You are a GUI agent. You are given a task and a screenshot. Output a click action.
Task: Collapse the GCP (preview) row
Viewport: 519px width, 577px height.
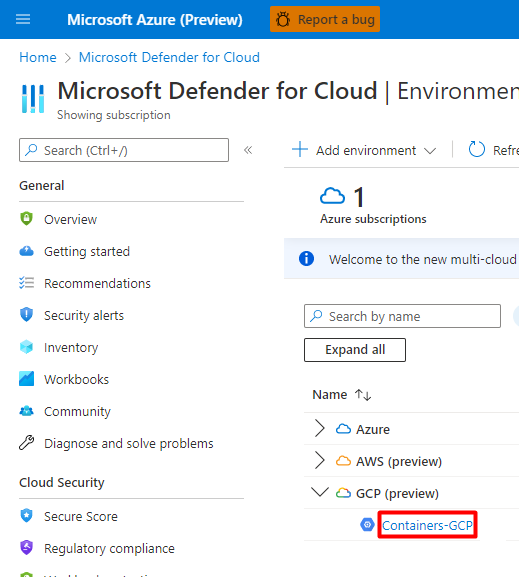point(320,492)
